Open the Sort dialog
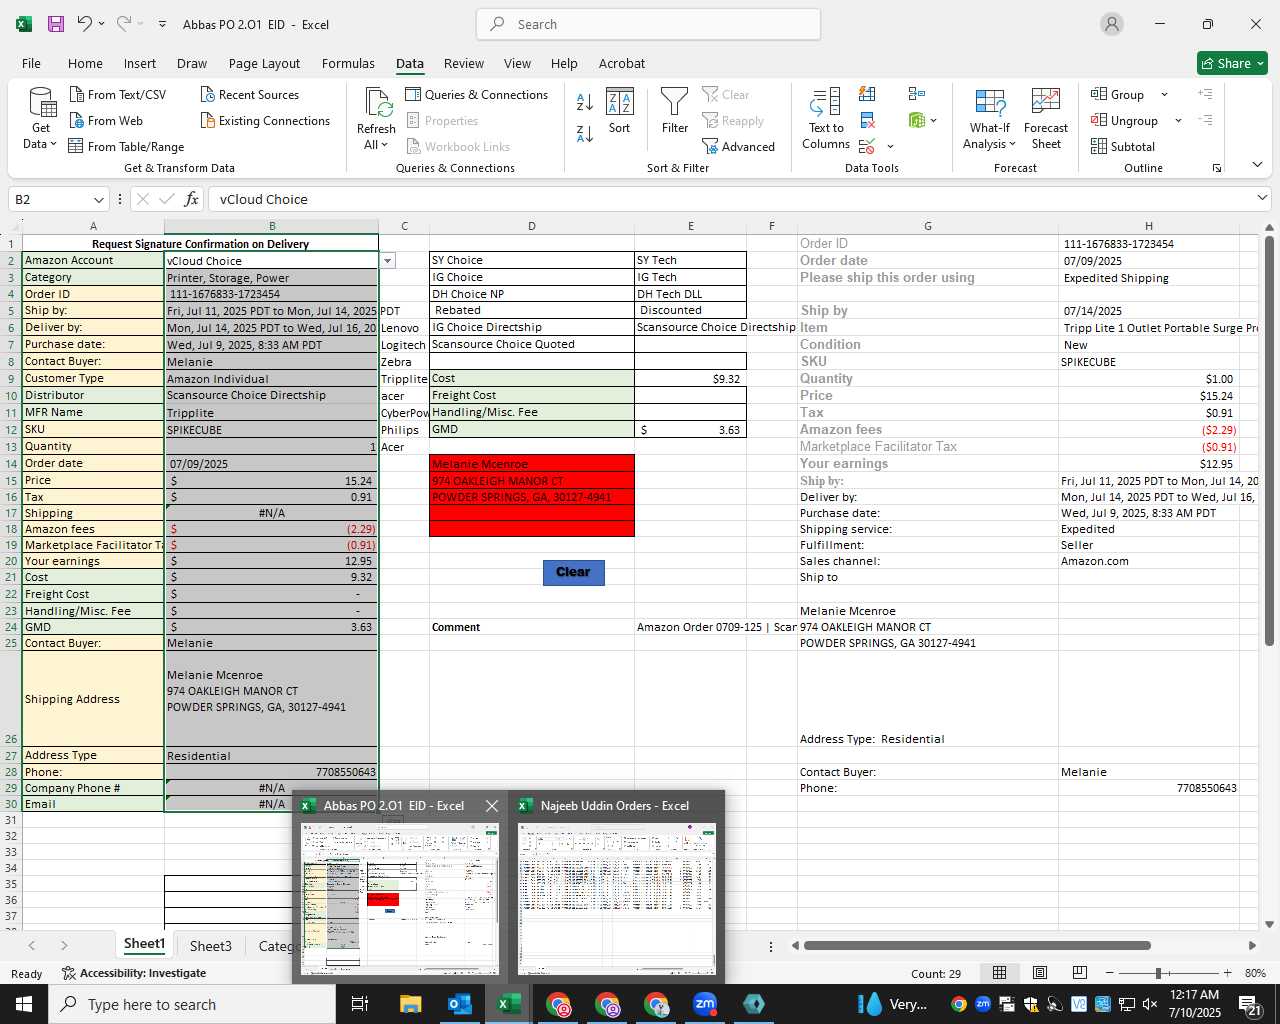The height and width of the screenshot is (1024, 1280). (x=620, y=111)
